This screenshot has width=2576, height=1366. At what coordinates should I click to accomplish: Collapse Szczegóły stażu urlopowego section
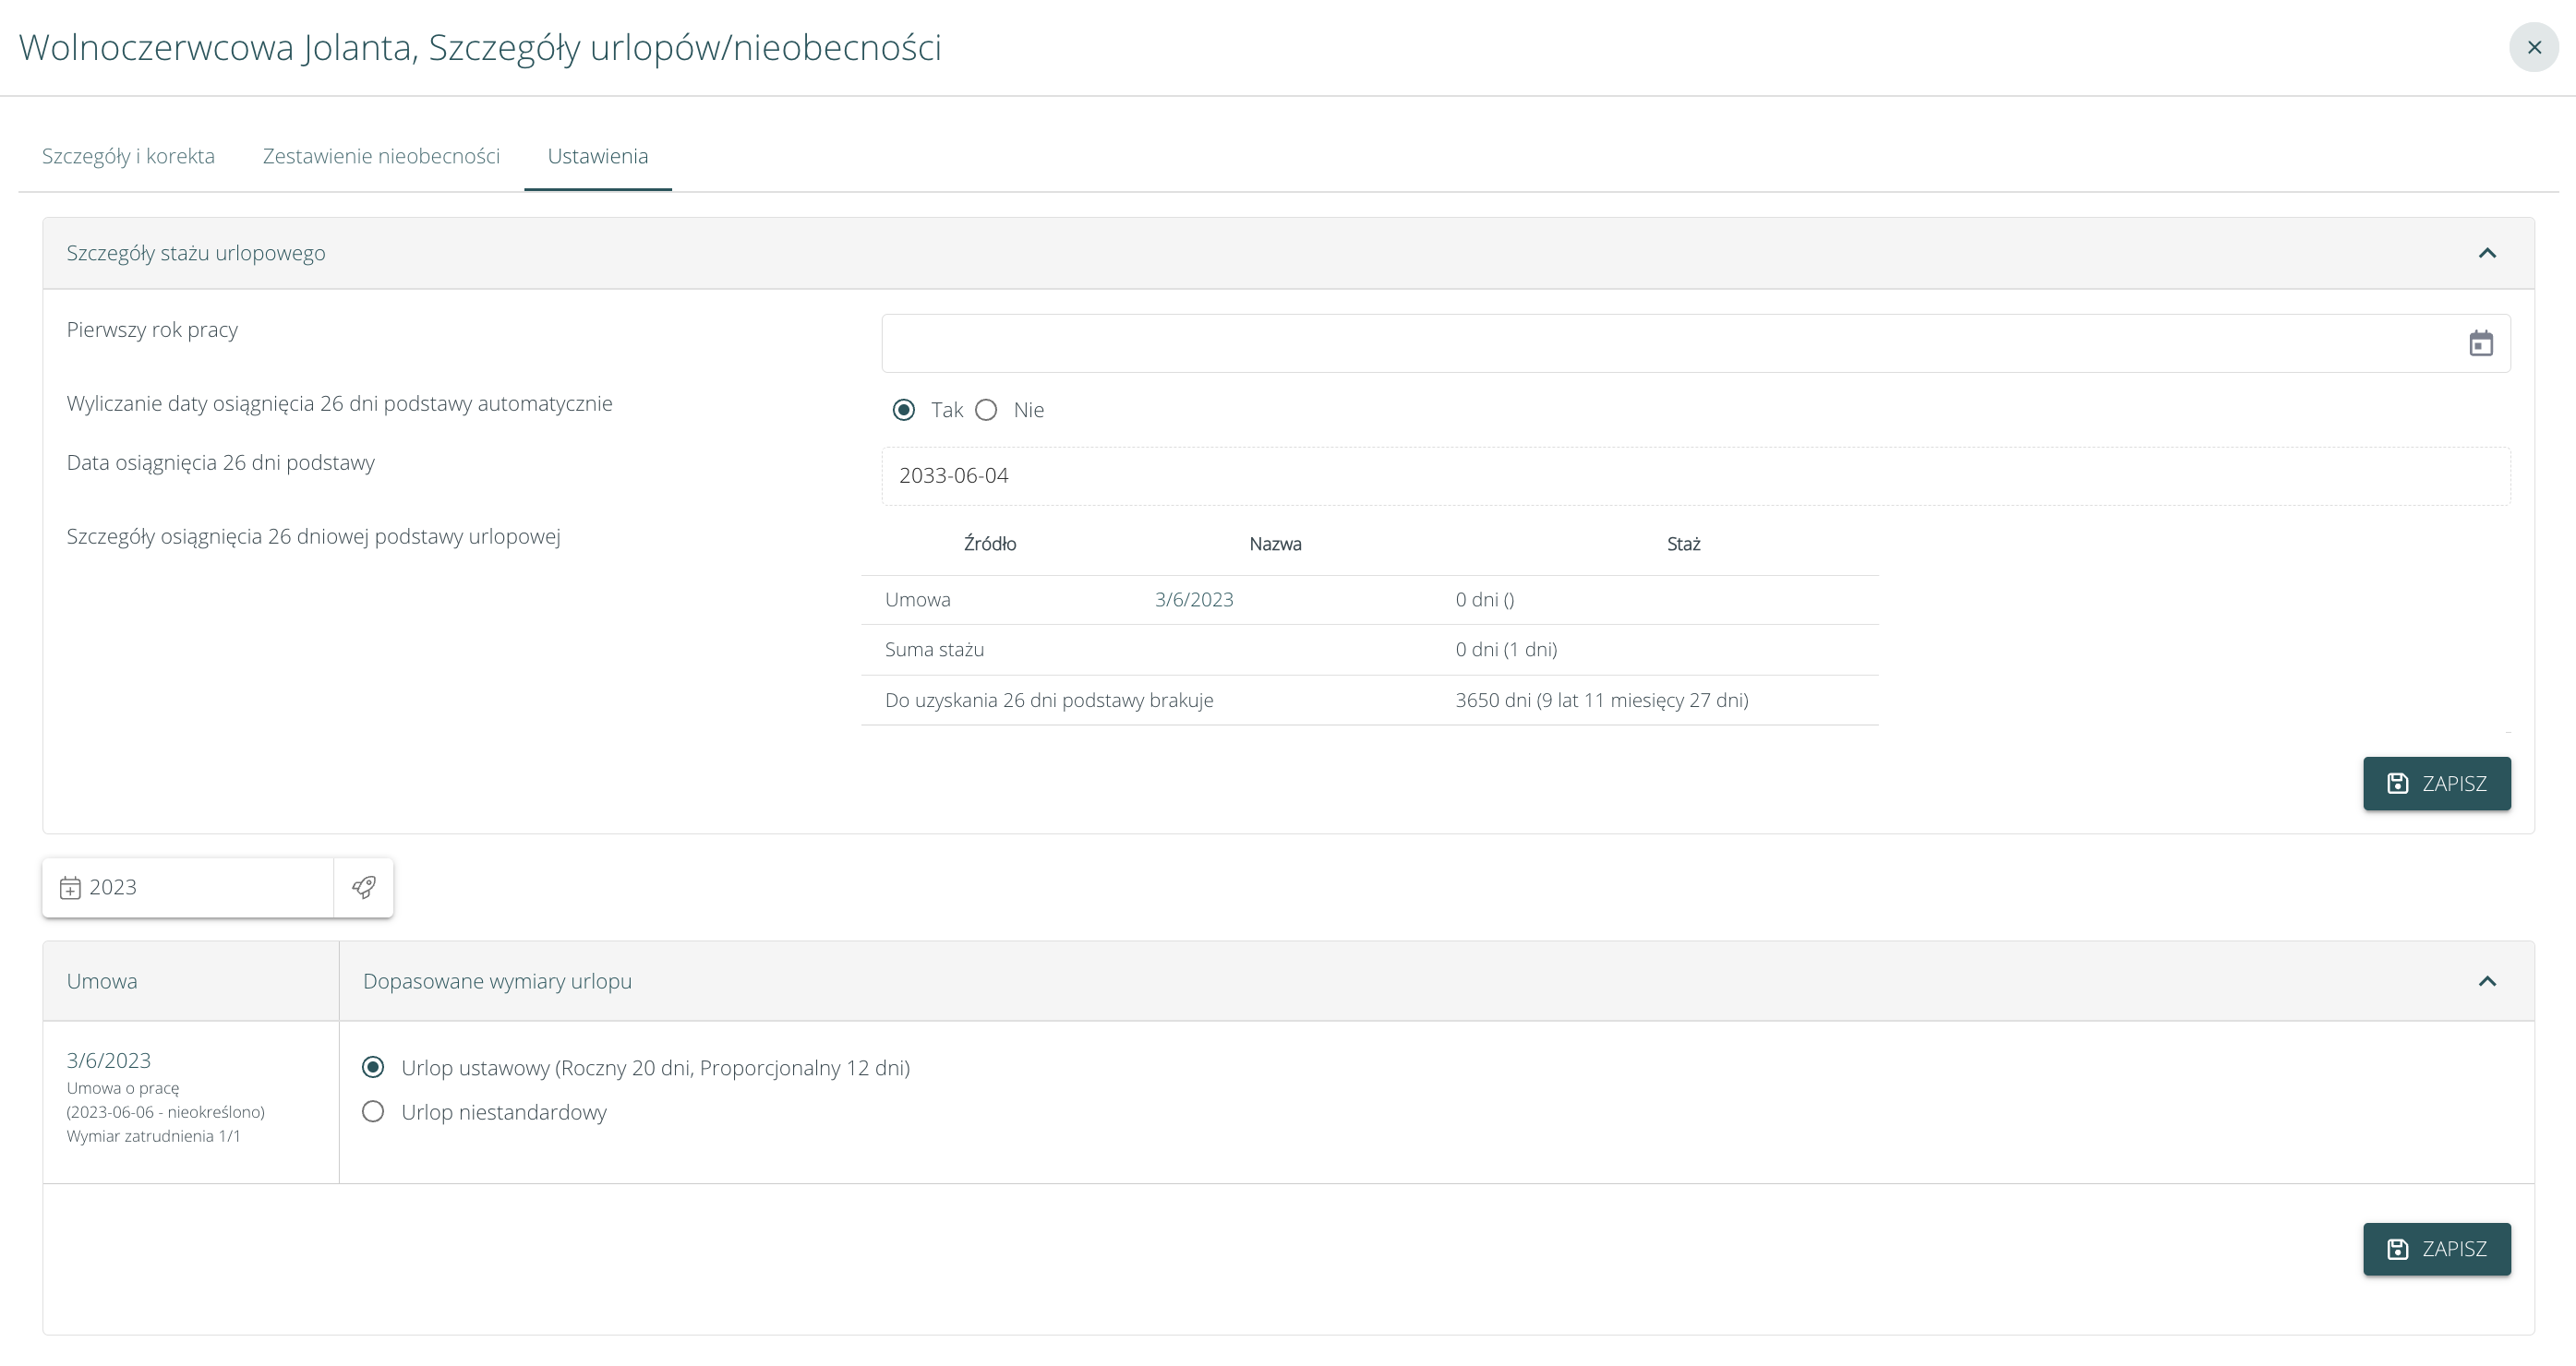[2487, 253]
